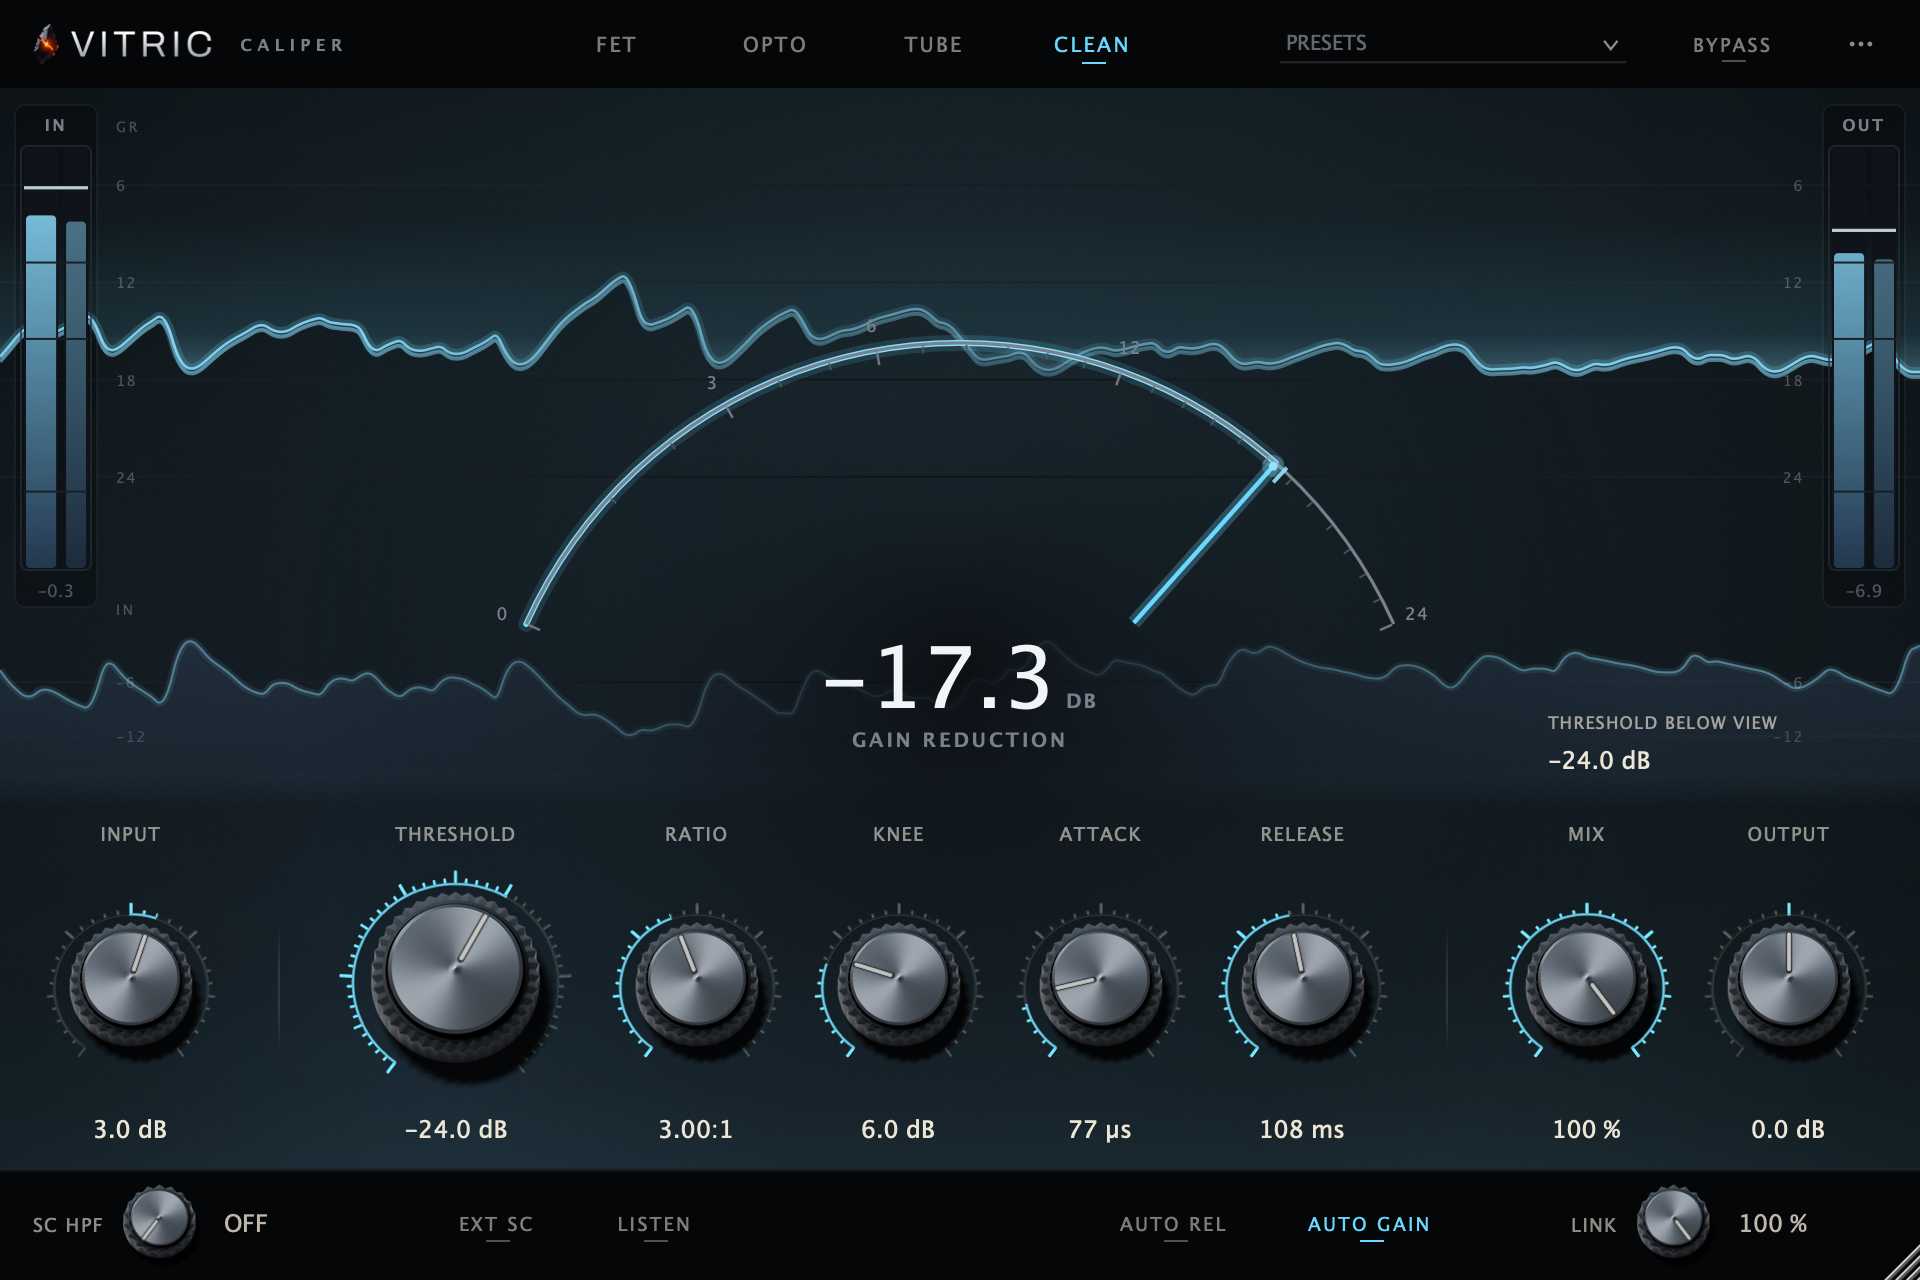The width and height of the screenshot is (1920, 1280).
Task: Click the IN meter -0.3 peak readout
Action: click(x=55, y=591)
